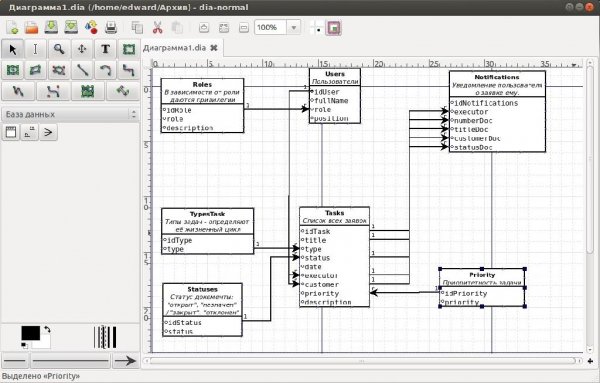Click the black foreground color swatch
Image resolution: width=600 pixels, height=383 pixels.
point(30,333)
